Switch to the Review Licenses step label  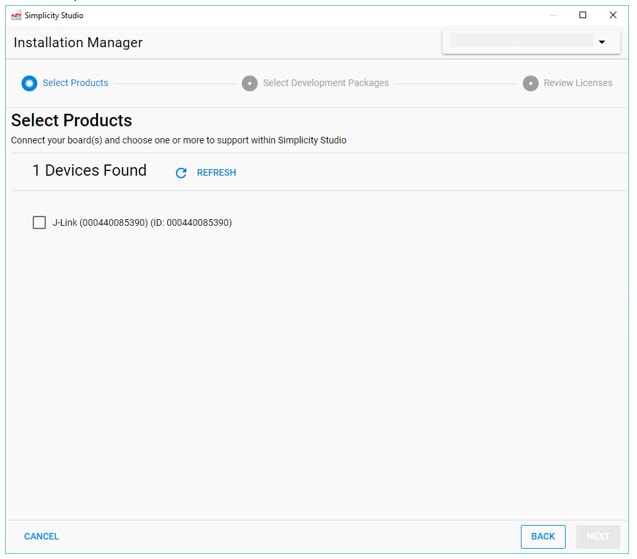click(x=577, y=83)
